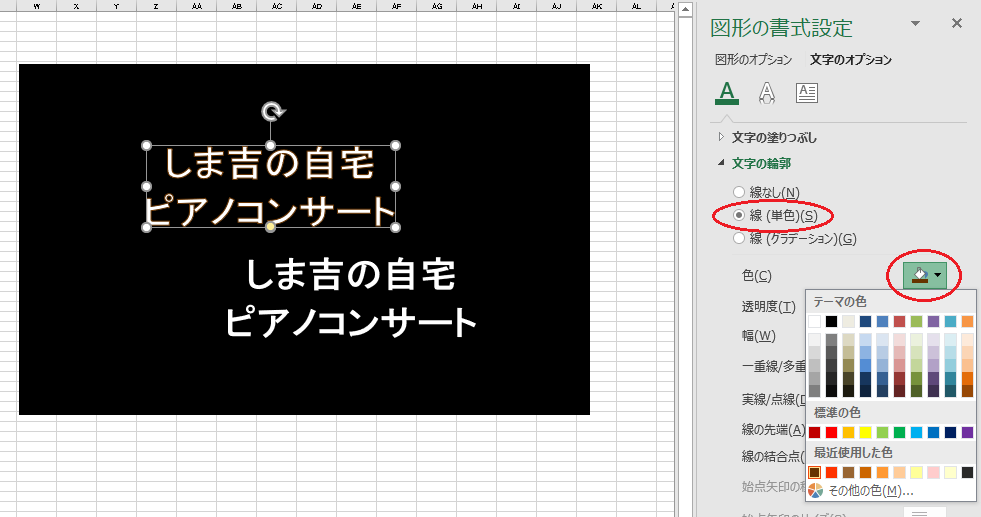Click the 幅(W) label
This screenshot has width=981, height=517.
[758, 335]
